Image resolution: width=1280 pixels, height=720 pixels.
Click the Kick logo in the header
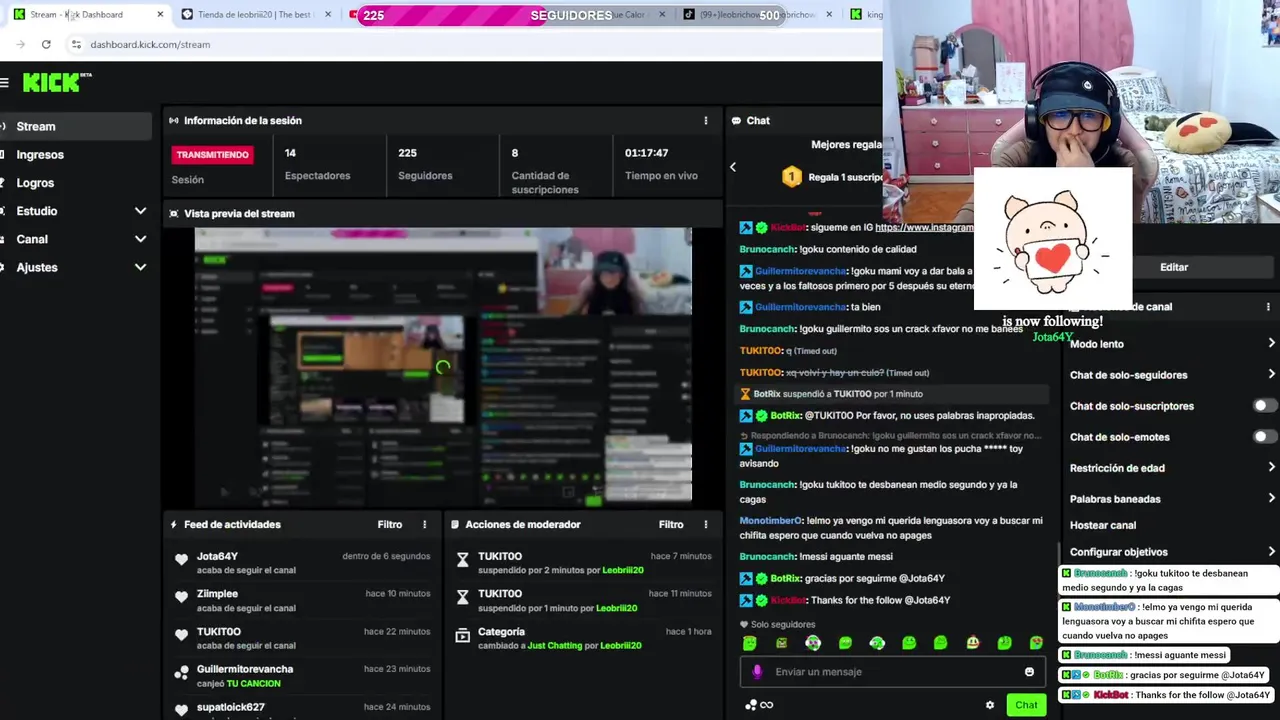(57, 83)
